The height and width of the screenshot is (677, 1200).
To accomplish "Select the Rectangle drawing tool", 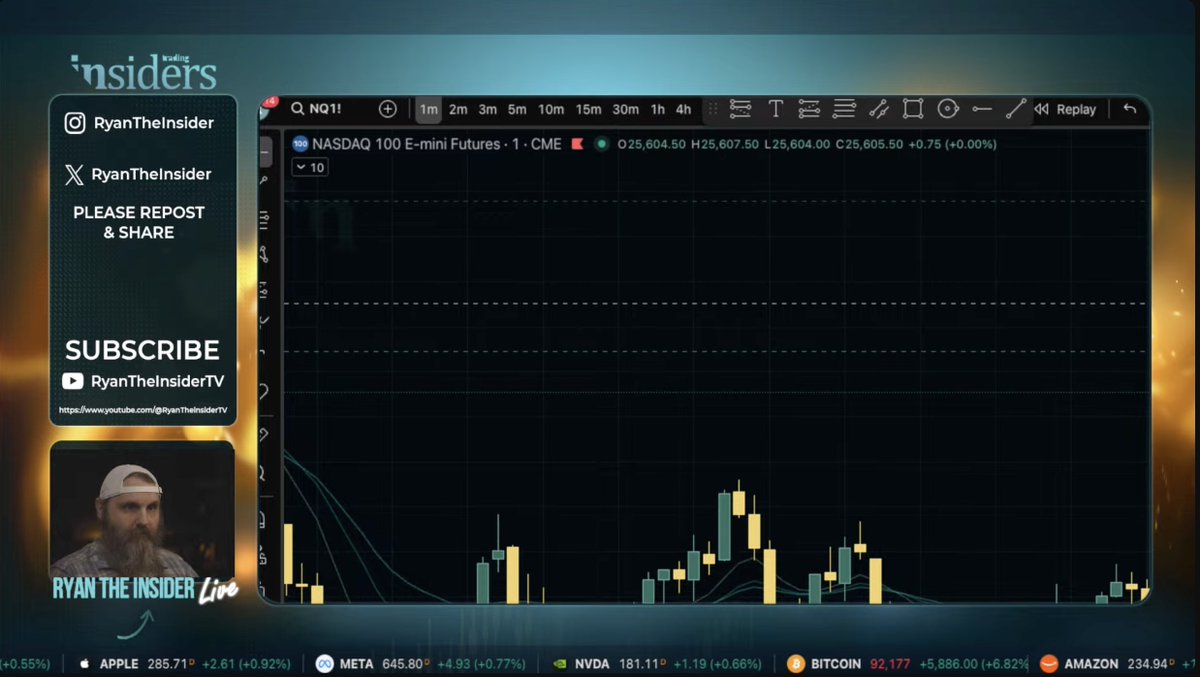I will (913, 109).
